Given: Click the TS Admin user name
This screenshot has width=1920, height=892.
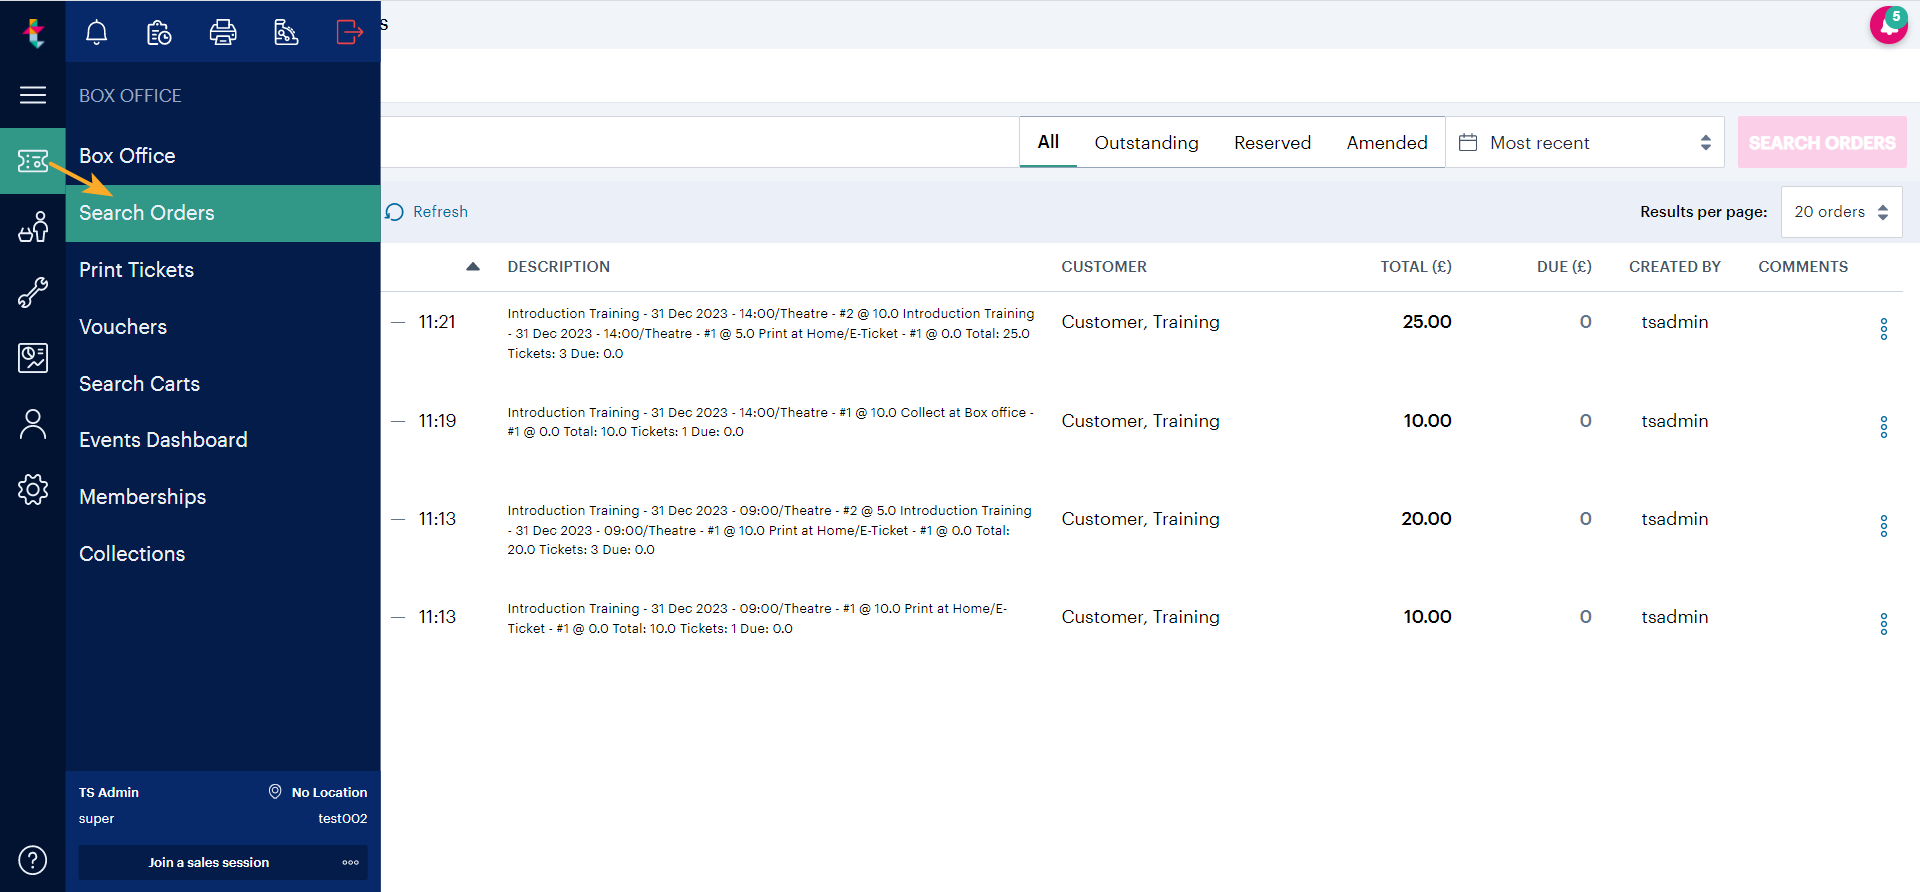Looking at the screenshot, I should (109, 792).
